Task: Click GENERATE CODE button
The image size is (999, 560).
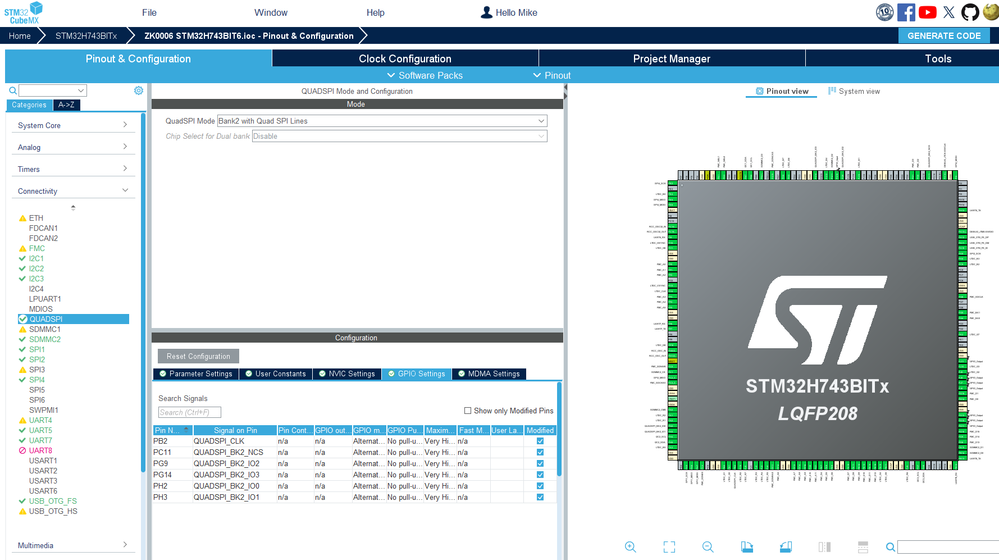Action: pyautogui.click(x=944, y=36)
